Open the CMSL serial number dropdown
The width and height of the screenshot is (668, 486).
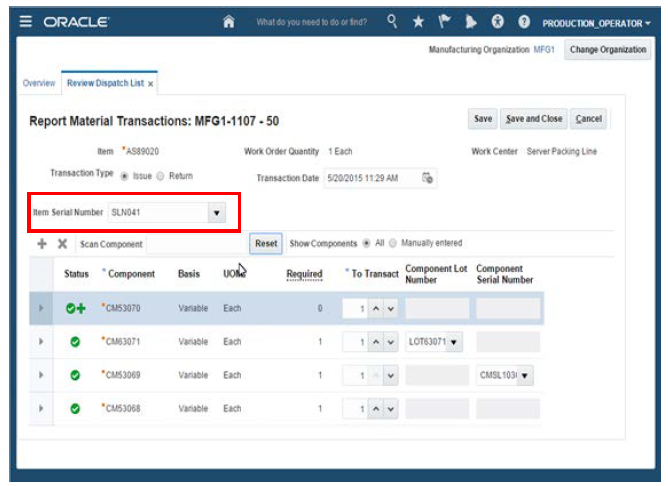(524, 376)
